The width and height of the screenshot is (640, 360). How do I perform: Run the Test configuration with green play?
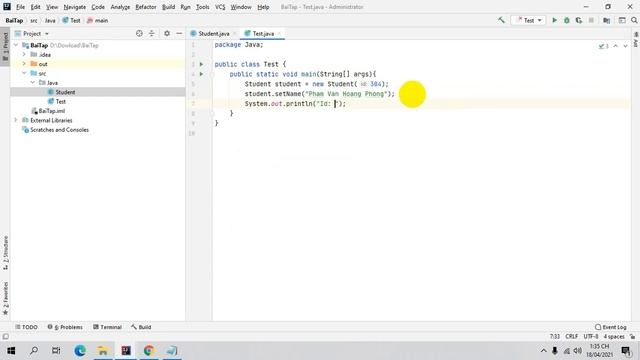(554, 20)
